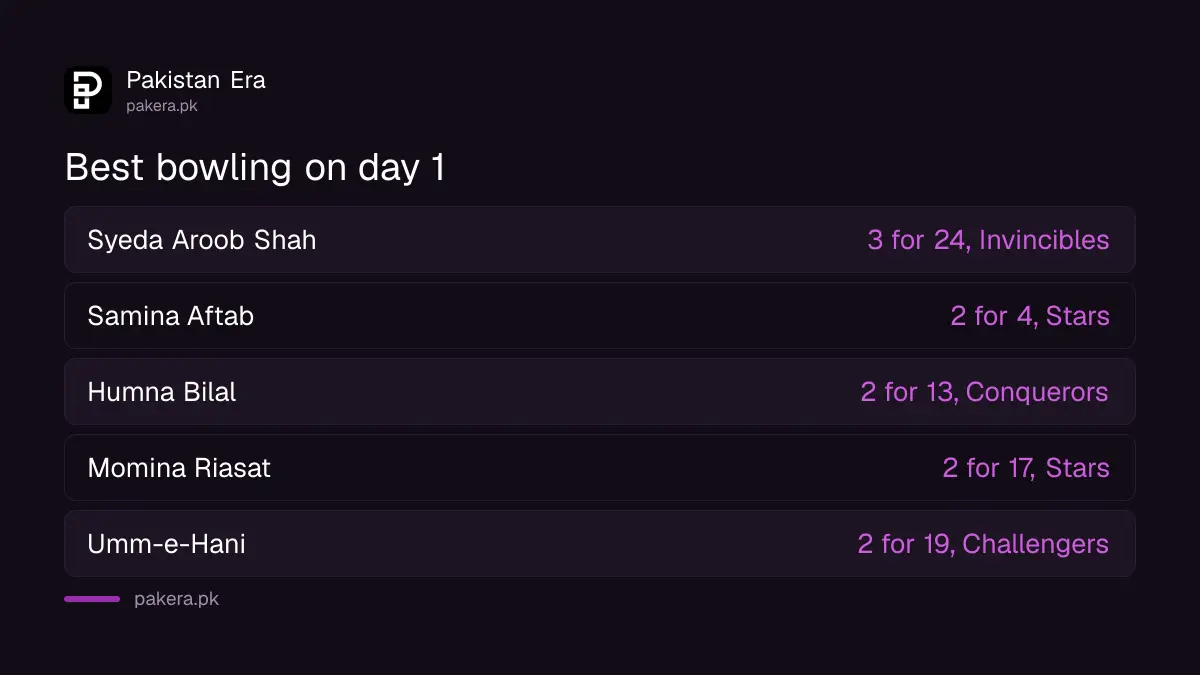
Task: Click the purple footer accent bar
Action: click(92, 599)
